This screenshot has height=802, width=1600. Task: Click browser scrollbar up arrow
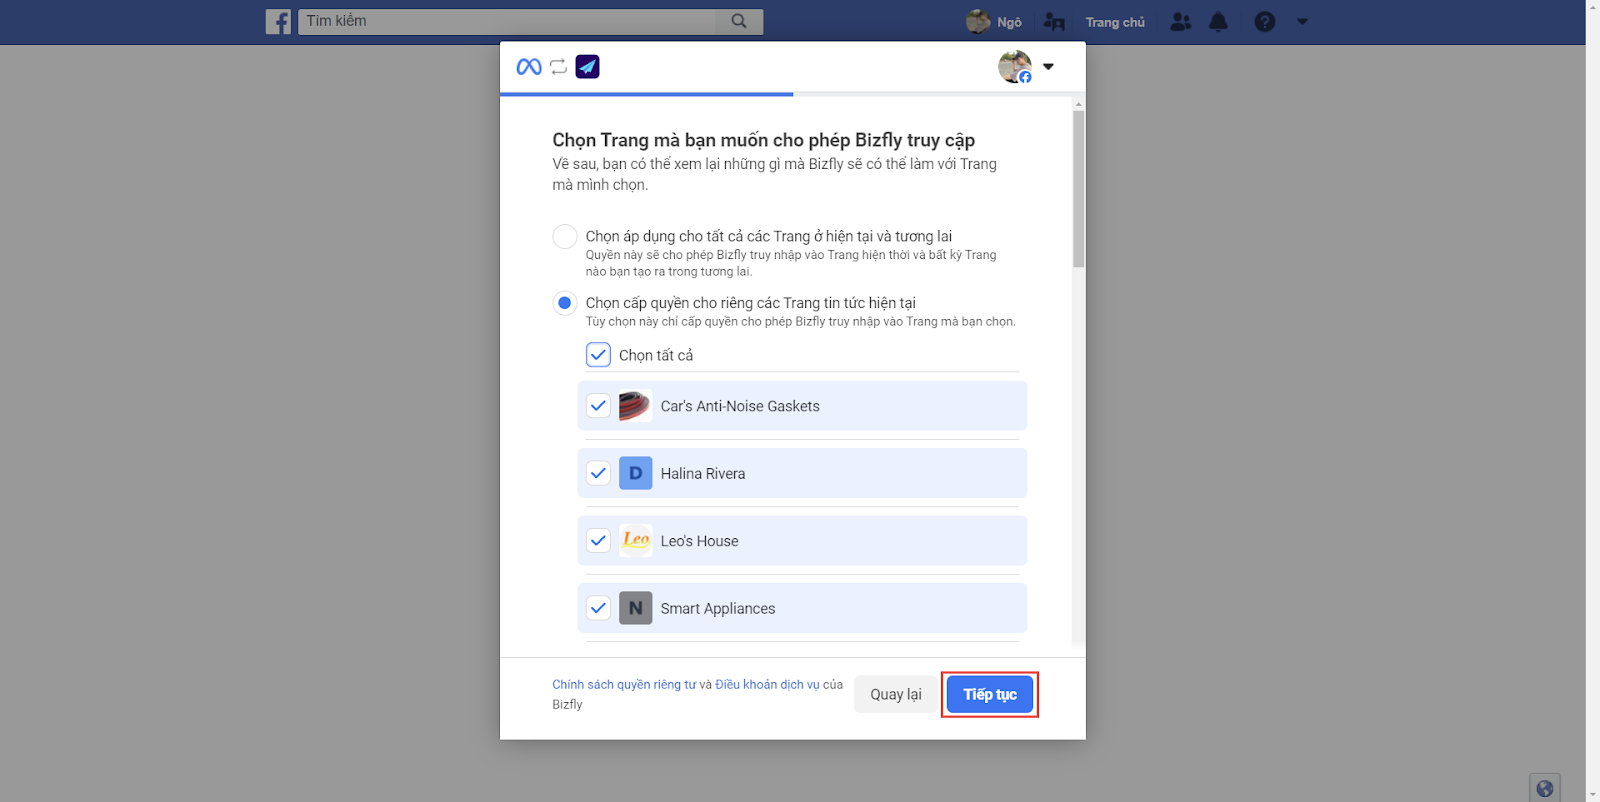point(1593,7)
